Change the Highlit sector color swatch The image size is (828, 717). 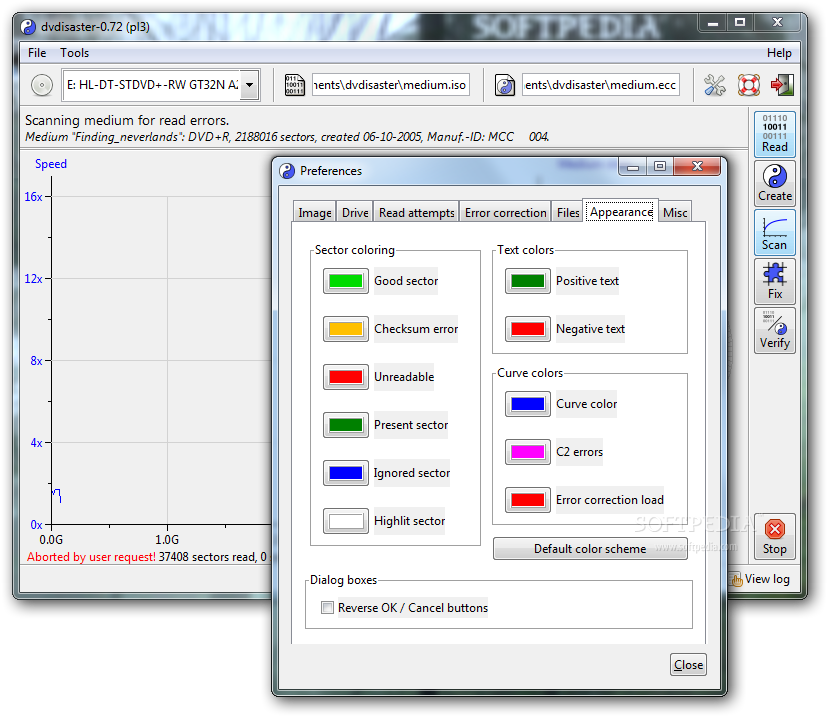(346, 521)
